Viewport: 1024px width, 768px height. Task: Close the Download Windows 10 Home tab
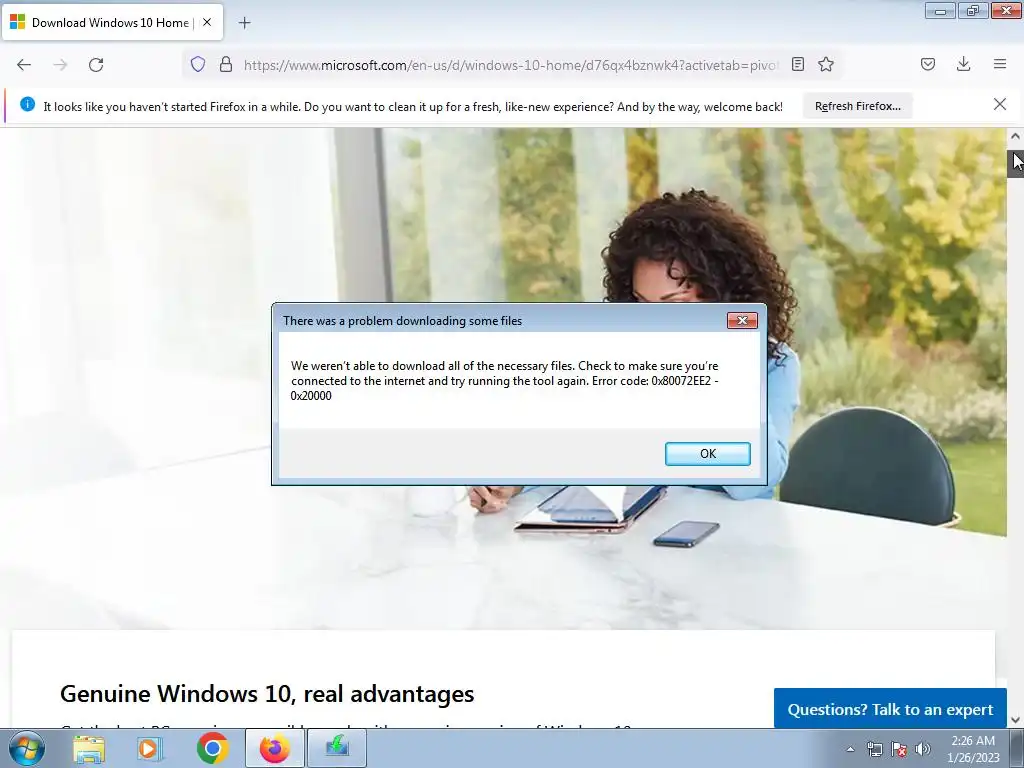click(207, 22)
